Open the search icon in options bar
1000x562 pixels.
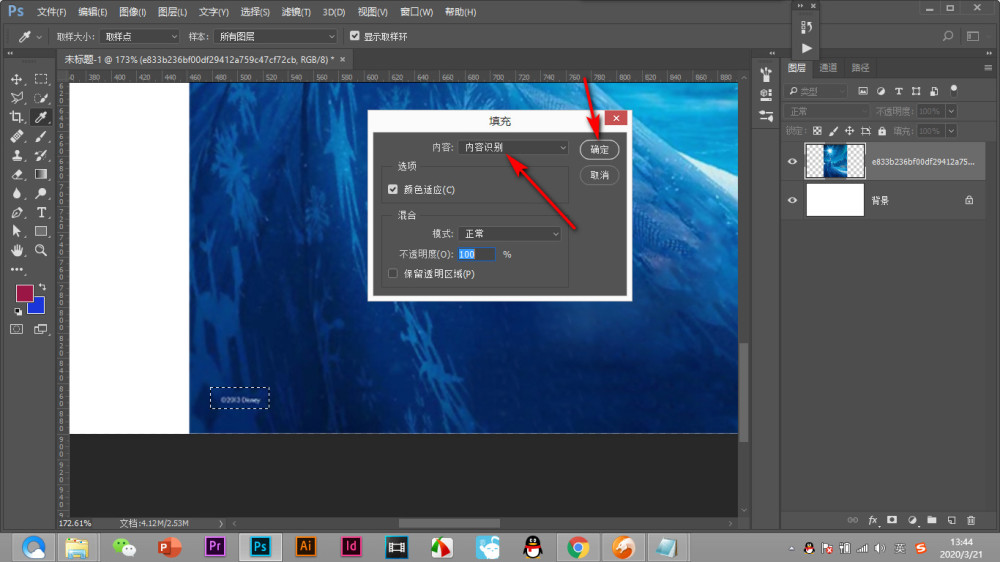tap(948, 36)
